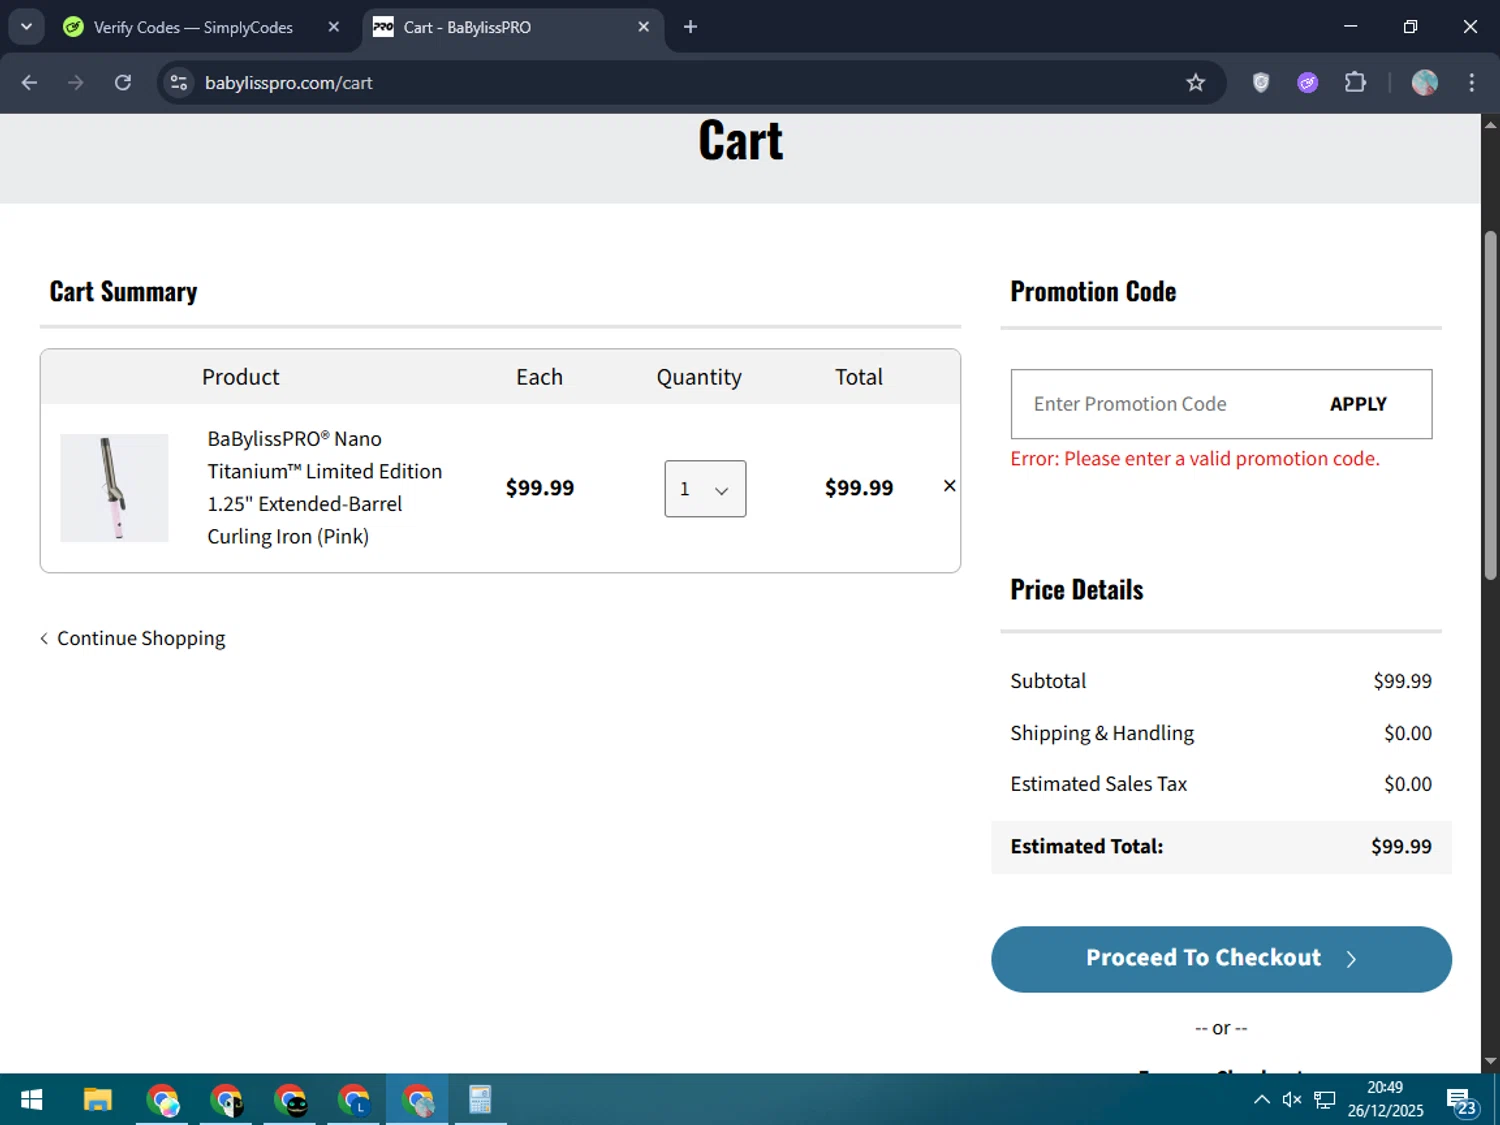Click the Subtotal $99.99 amount
Viewport: 1500px width, 1125px height.
1402,681
